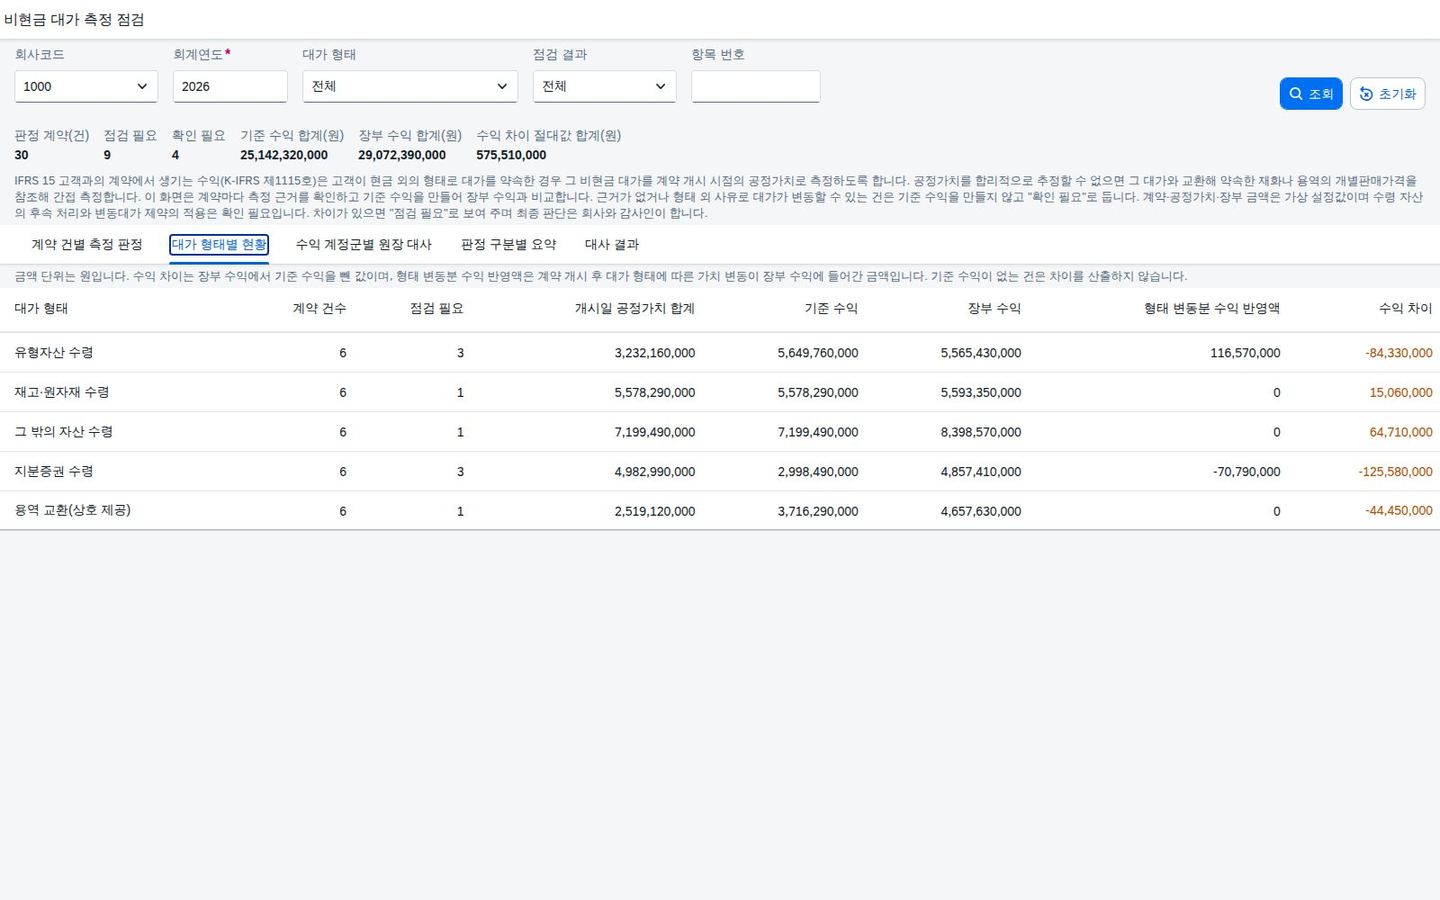Select the 재고·원자재 수령 row label
This screenshot has height=900, width=1440.
(x=62, y=393)
